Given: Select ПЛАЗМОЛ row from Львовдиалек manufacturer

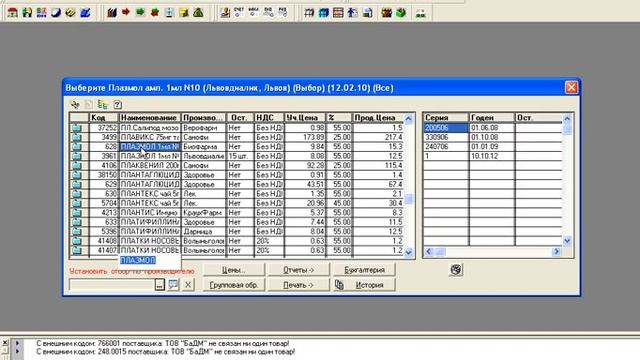Looking at the screenshot, I should click(x=150, y=156).
